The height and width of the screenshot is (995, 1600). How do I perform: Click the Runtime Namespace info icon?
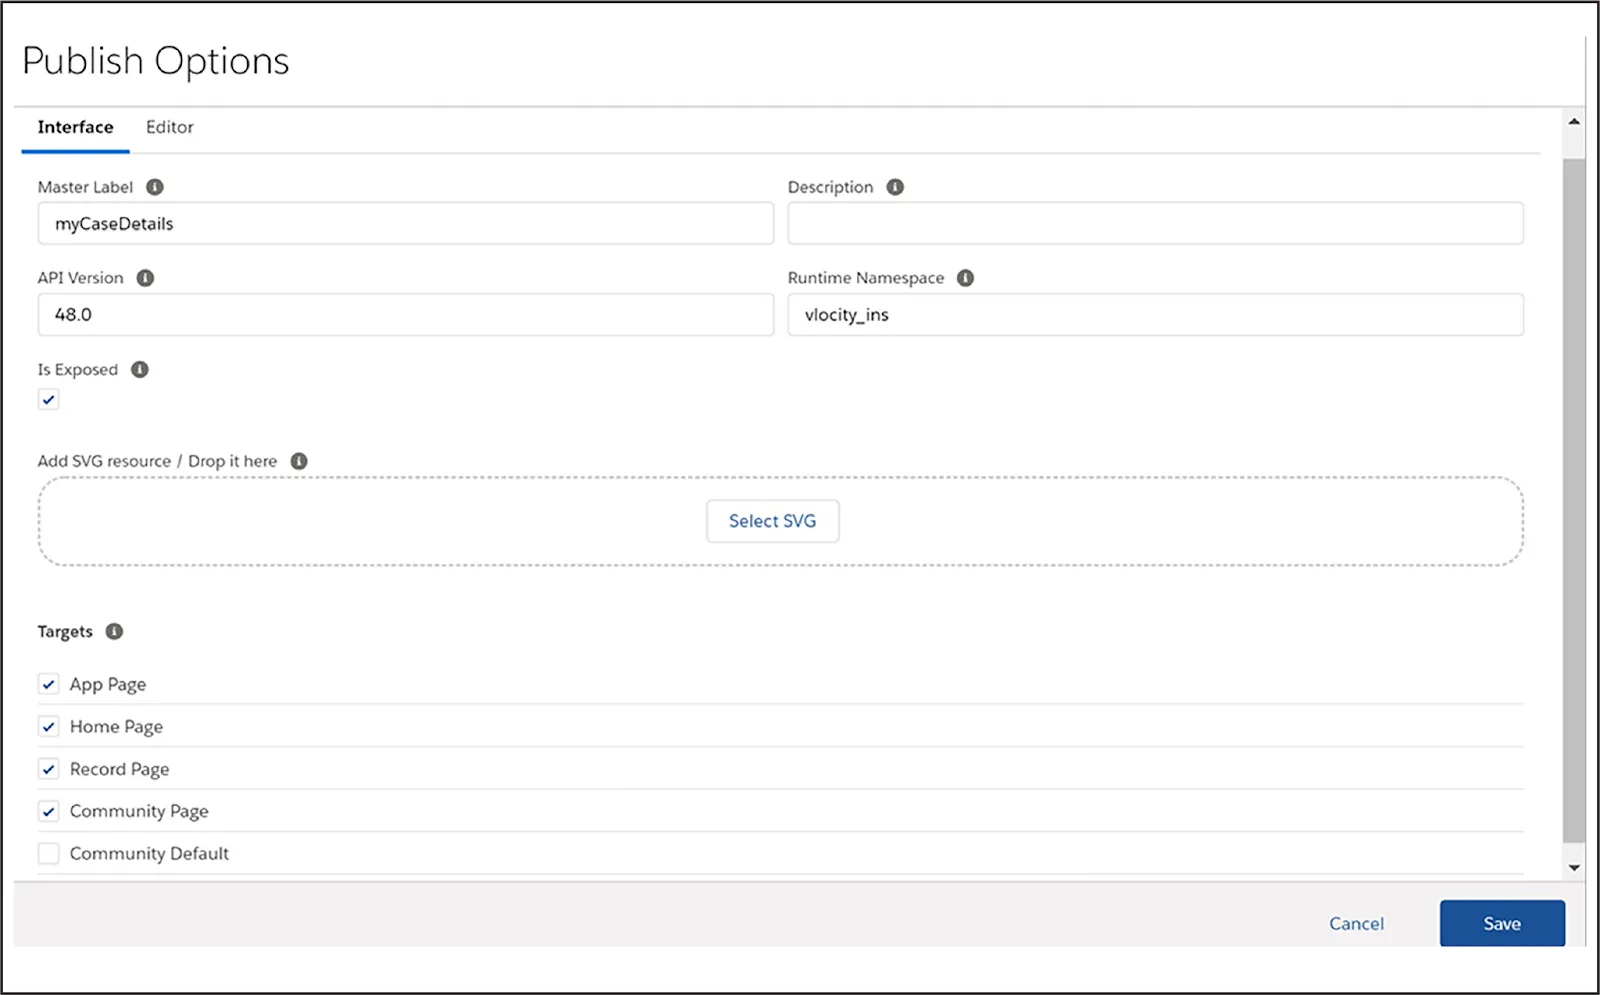coord(965,278)
